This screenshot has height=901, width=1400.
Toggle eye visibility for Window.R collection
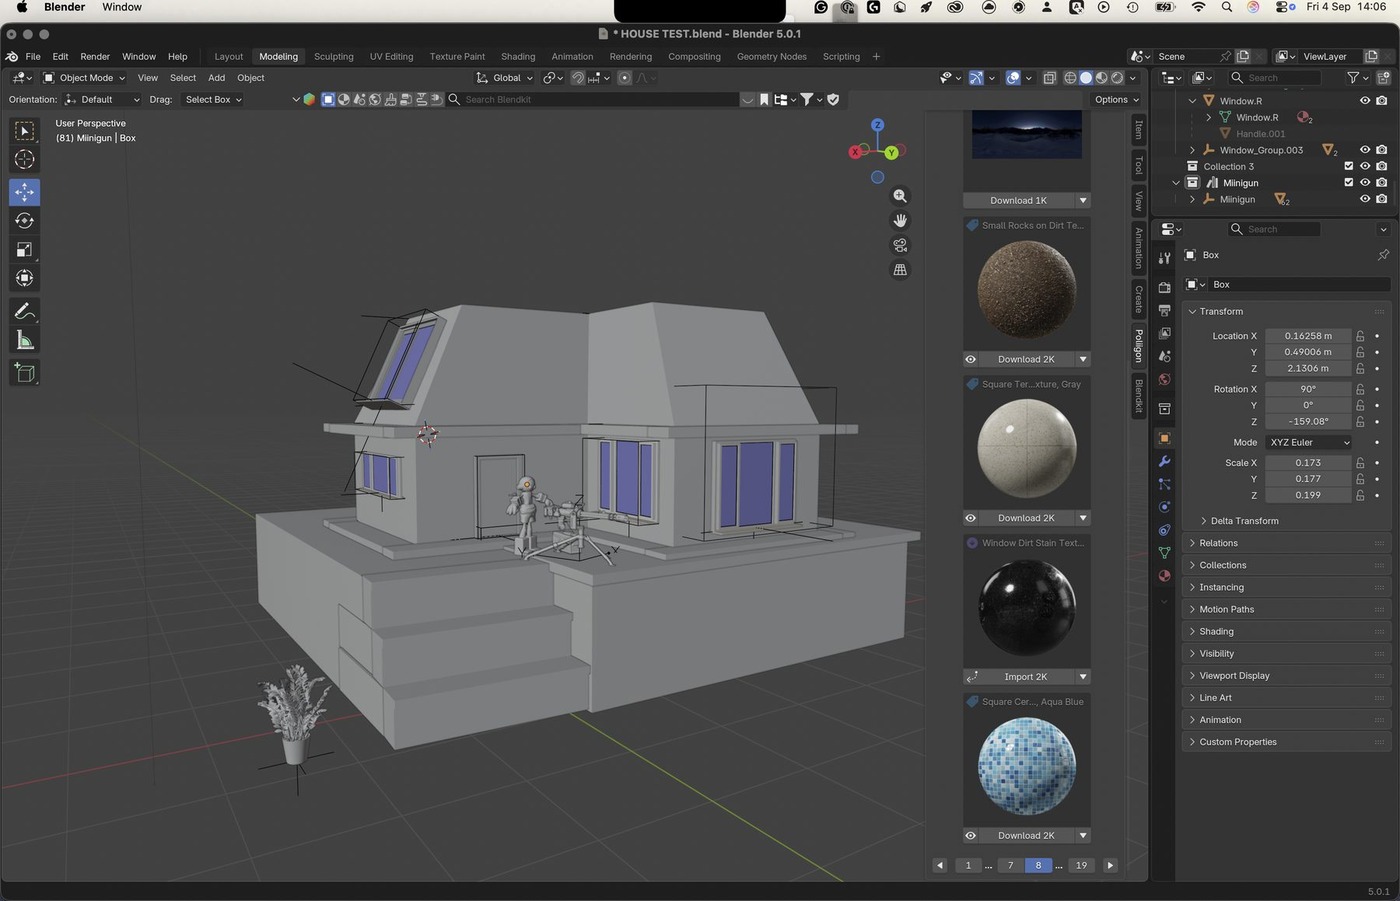pos(1365,101)
